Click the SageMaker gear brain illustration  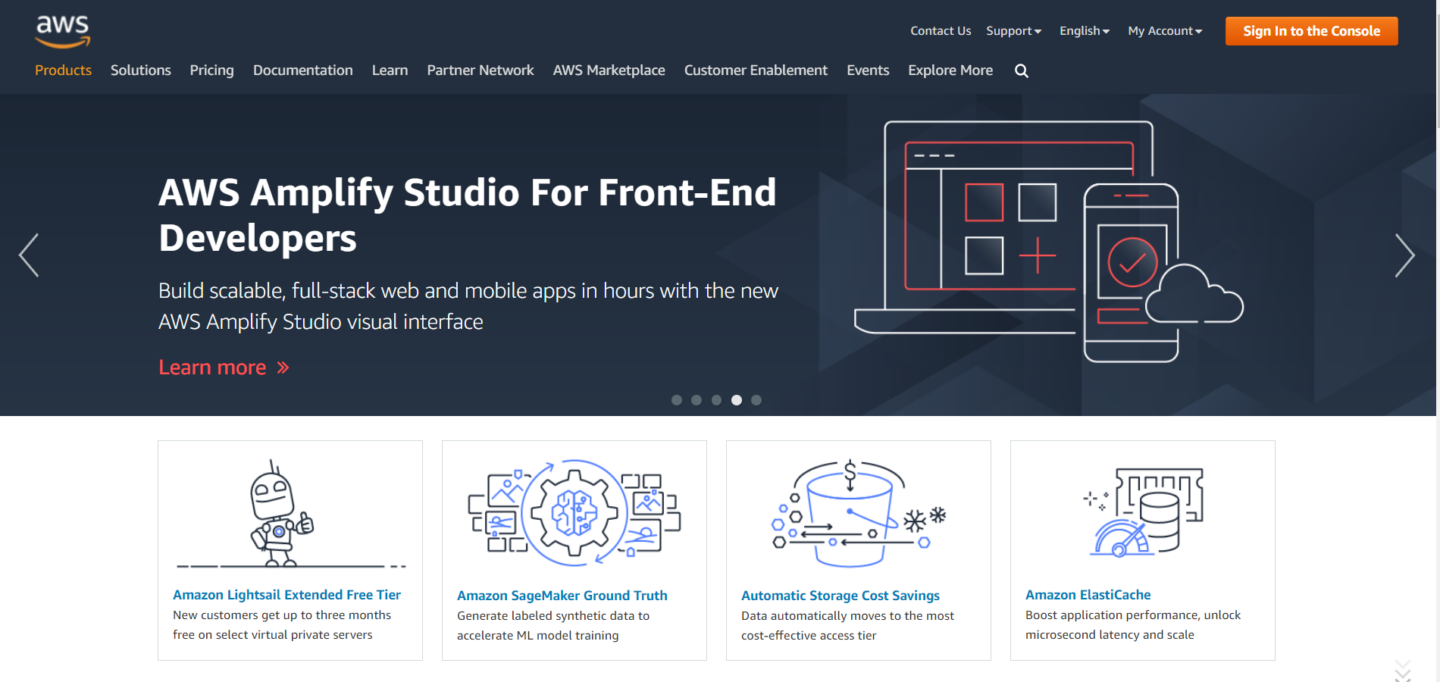click(573, 513)
